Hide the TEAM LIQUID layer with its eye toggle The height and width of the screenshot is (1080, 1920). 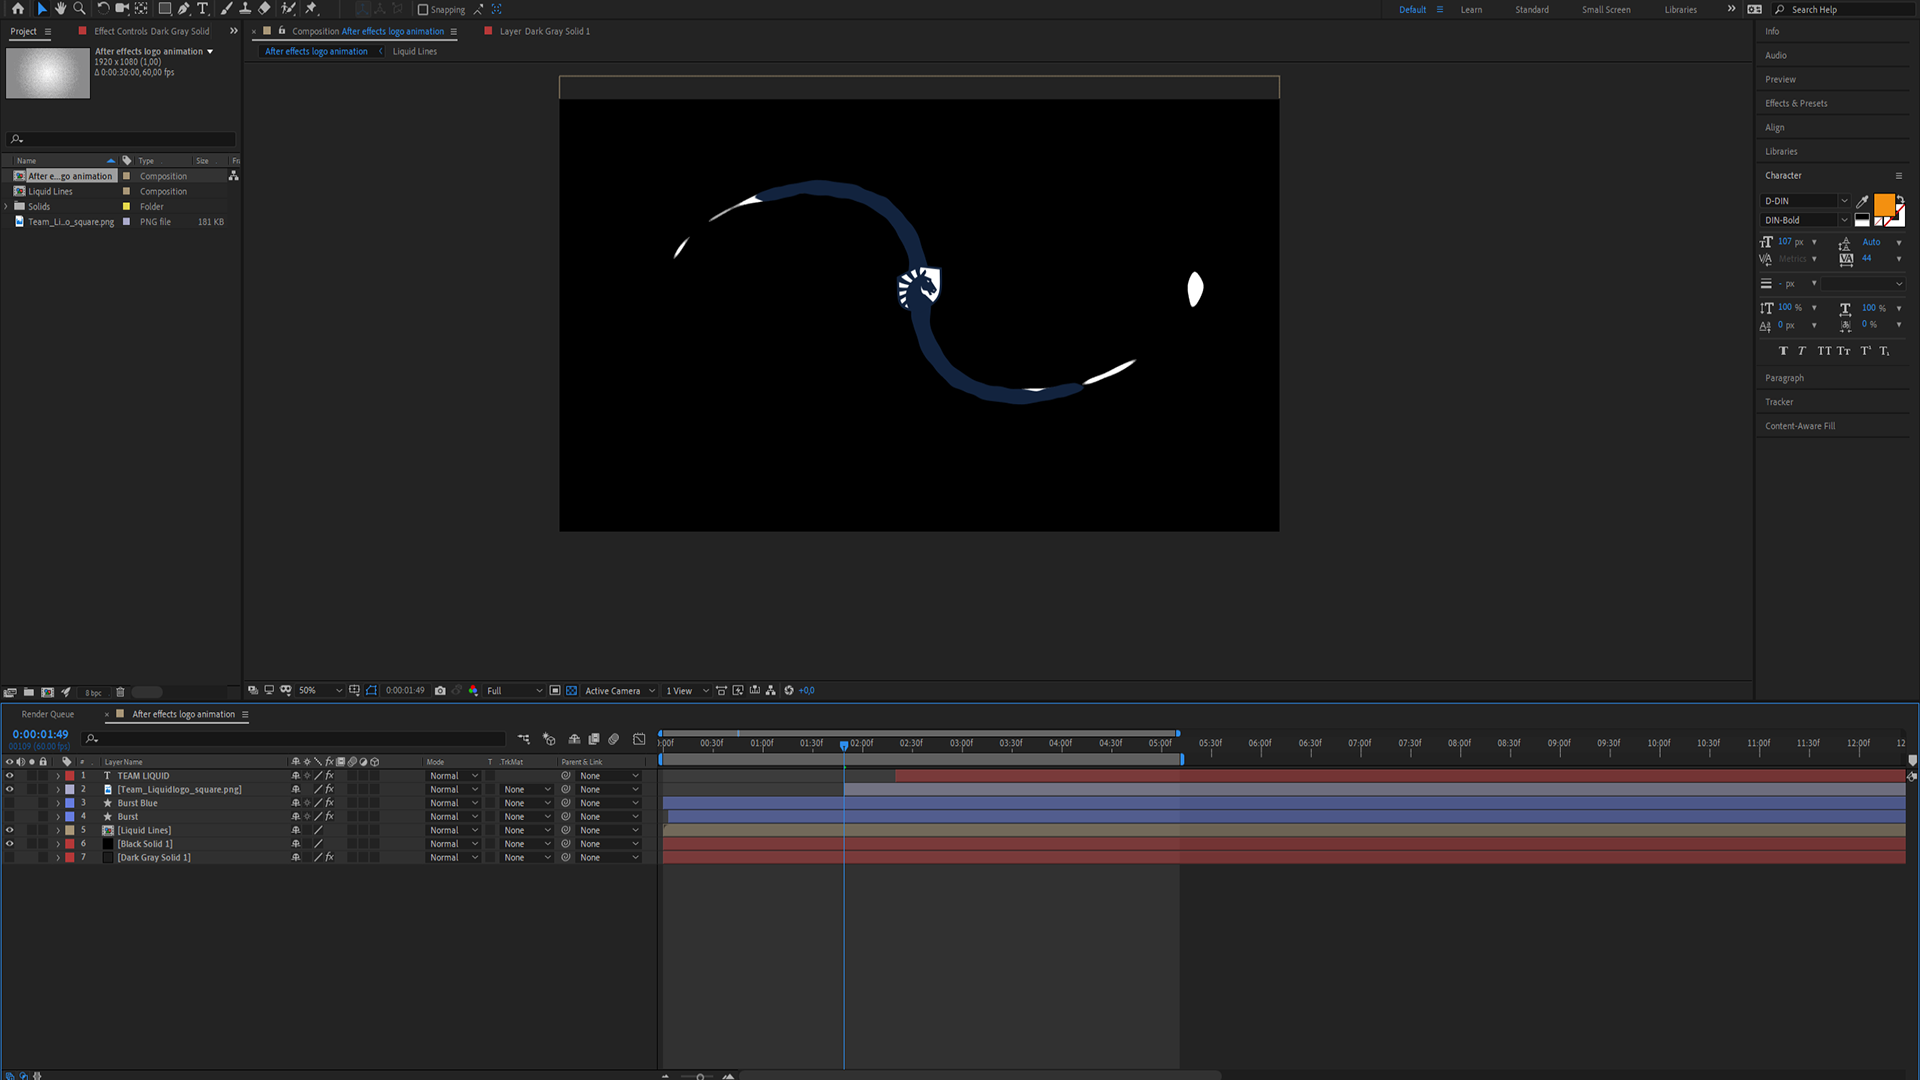tap(10, 776)
